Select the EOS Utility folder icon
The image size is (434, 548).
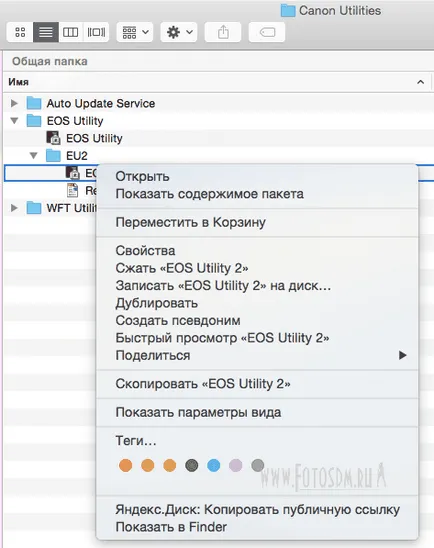tap(34, 121)
